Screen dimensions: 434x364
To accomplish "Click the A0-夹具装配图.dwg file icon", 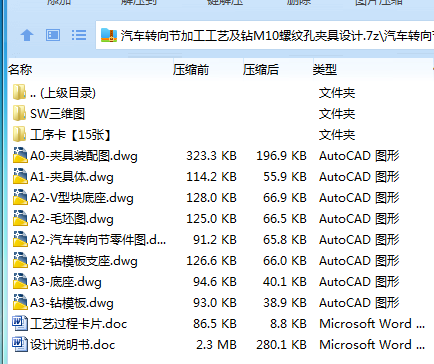I will pos(20,155).
